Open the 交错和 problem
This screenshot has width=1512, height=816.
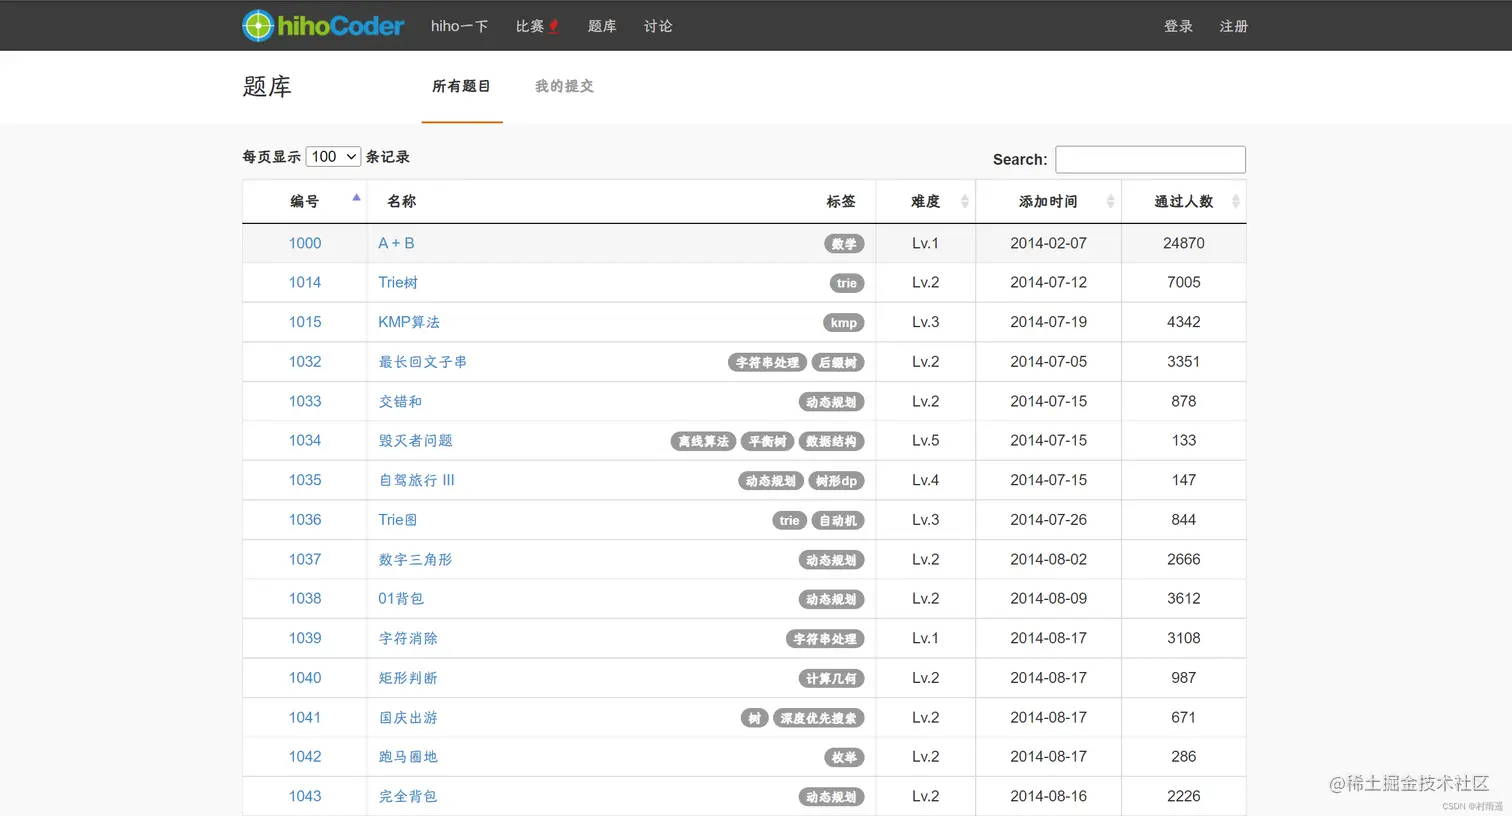(400, 401)
